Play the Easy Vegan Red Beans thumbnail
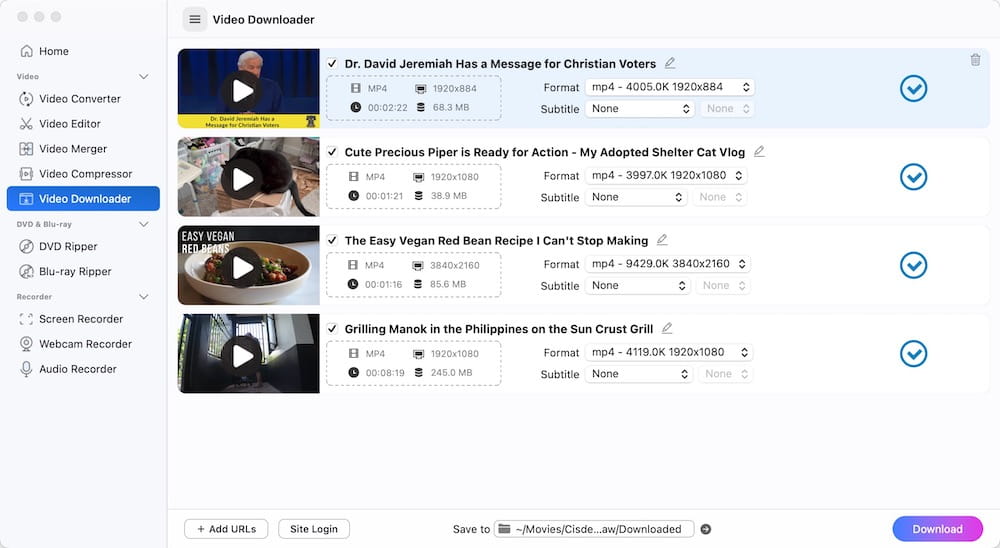The width and height of the screenshot is (1000, 548). tap(242, 267)
